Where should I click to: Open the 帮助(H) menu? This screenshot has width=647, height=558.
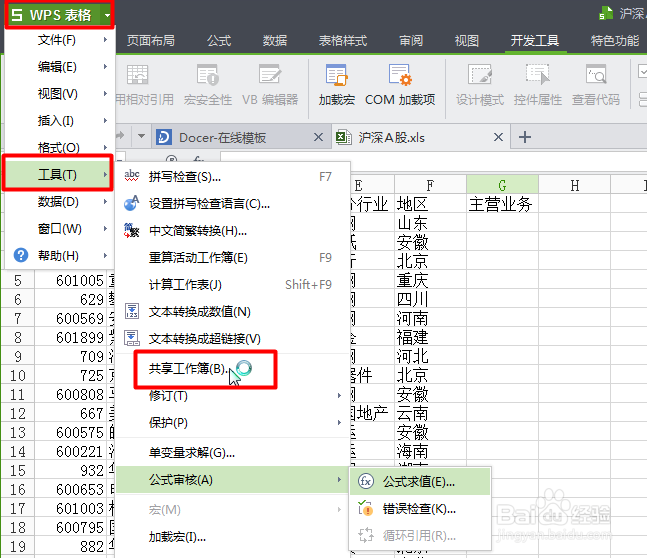[59, 256]
